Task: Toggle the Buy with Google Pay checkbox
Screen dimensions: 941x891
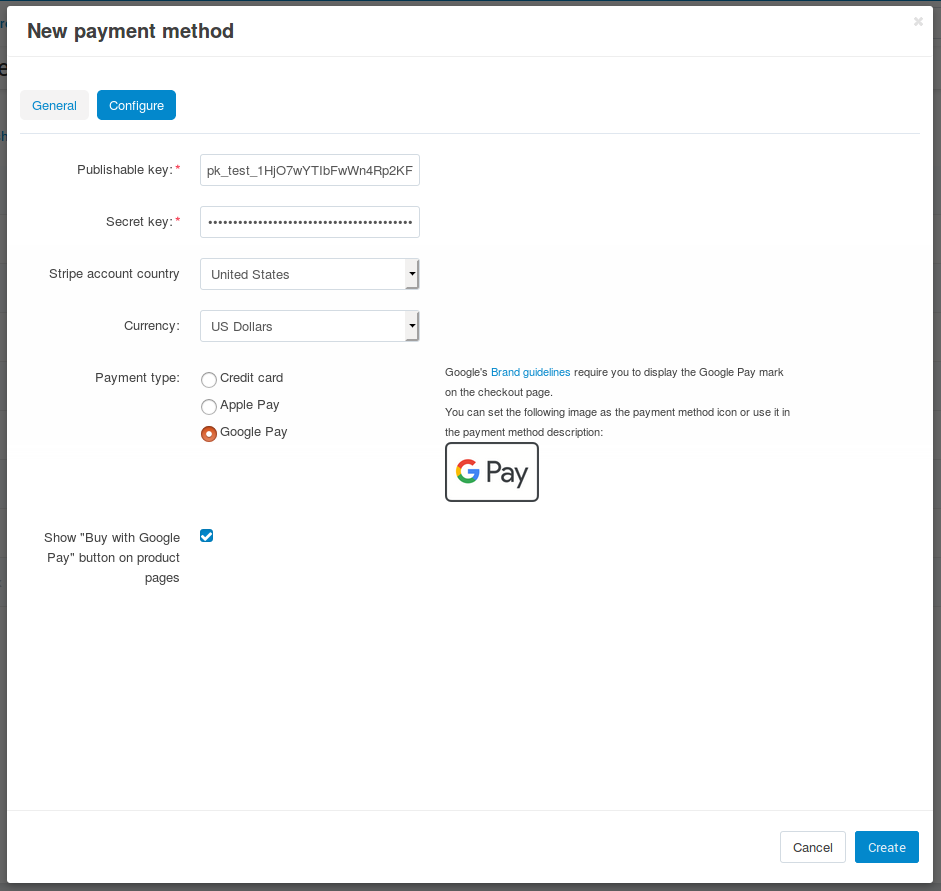Action: [x=206, y=536]
